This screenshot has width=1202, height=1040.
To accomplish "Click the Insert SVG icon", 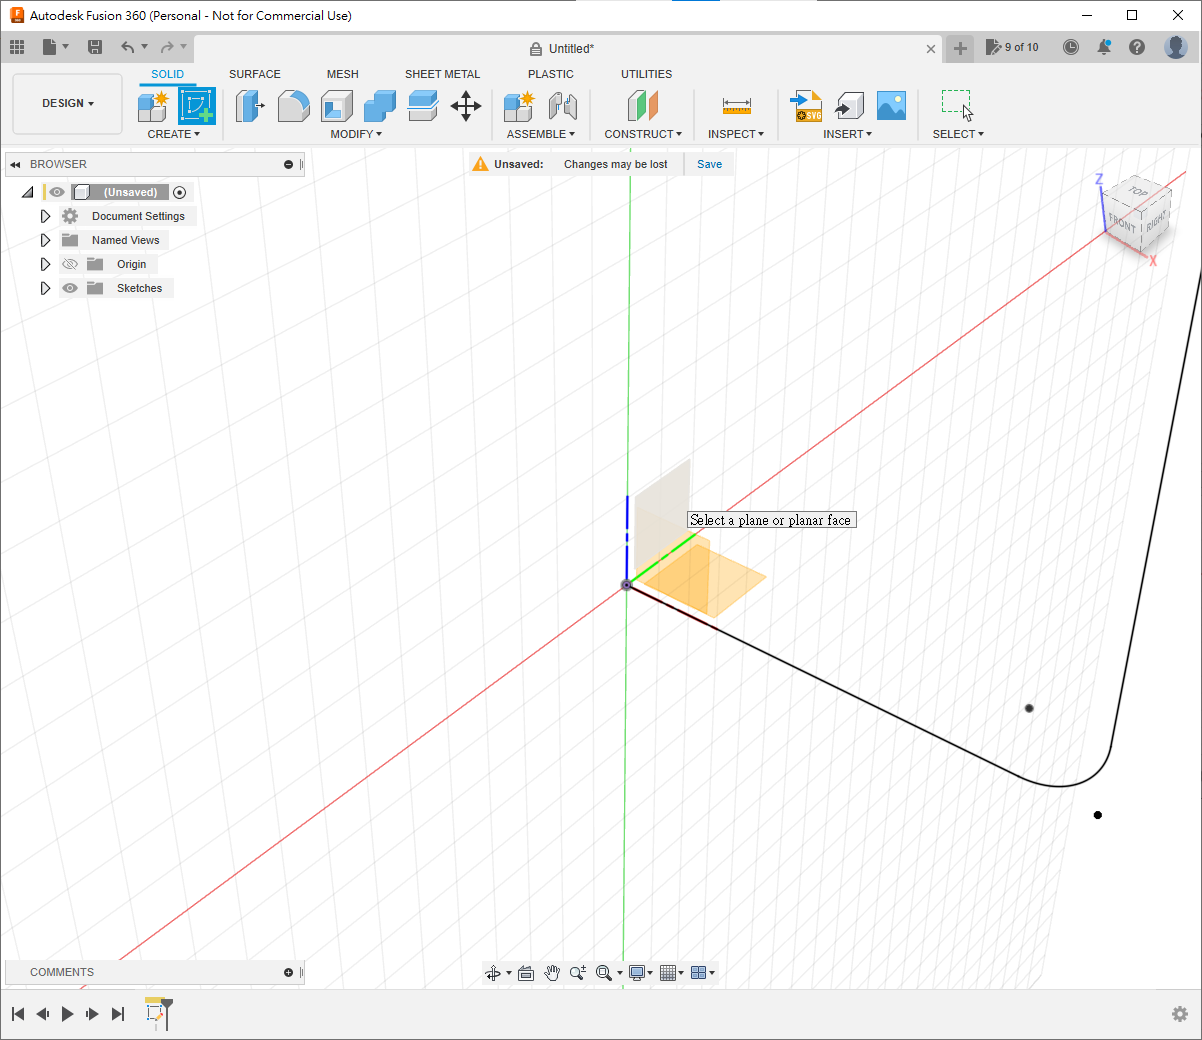I will coord(806,106).
